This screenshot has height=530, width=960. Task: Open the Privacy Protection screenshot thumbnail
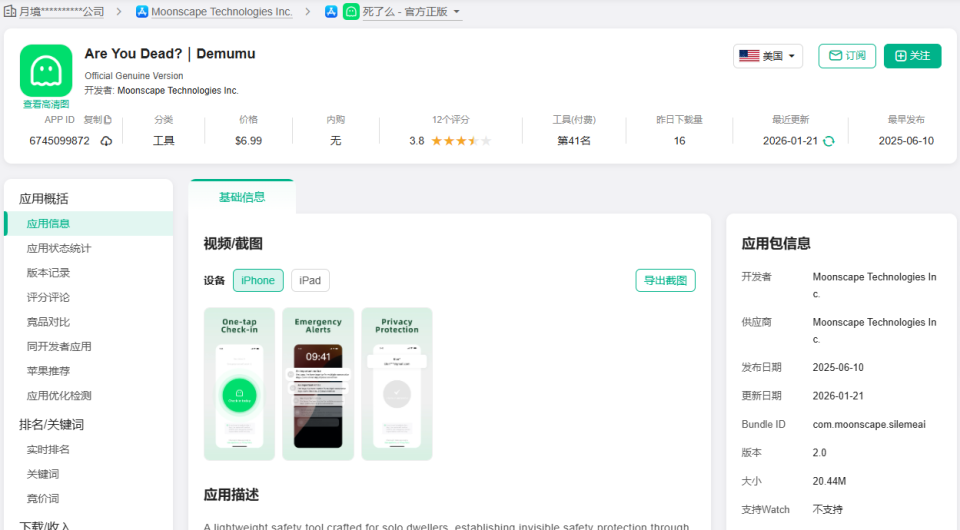pos(397,384)
